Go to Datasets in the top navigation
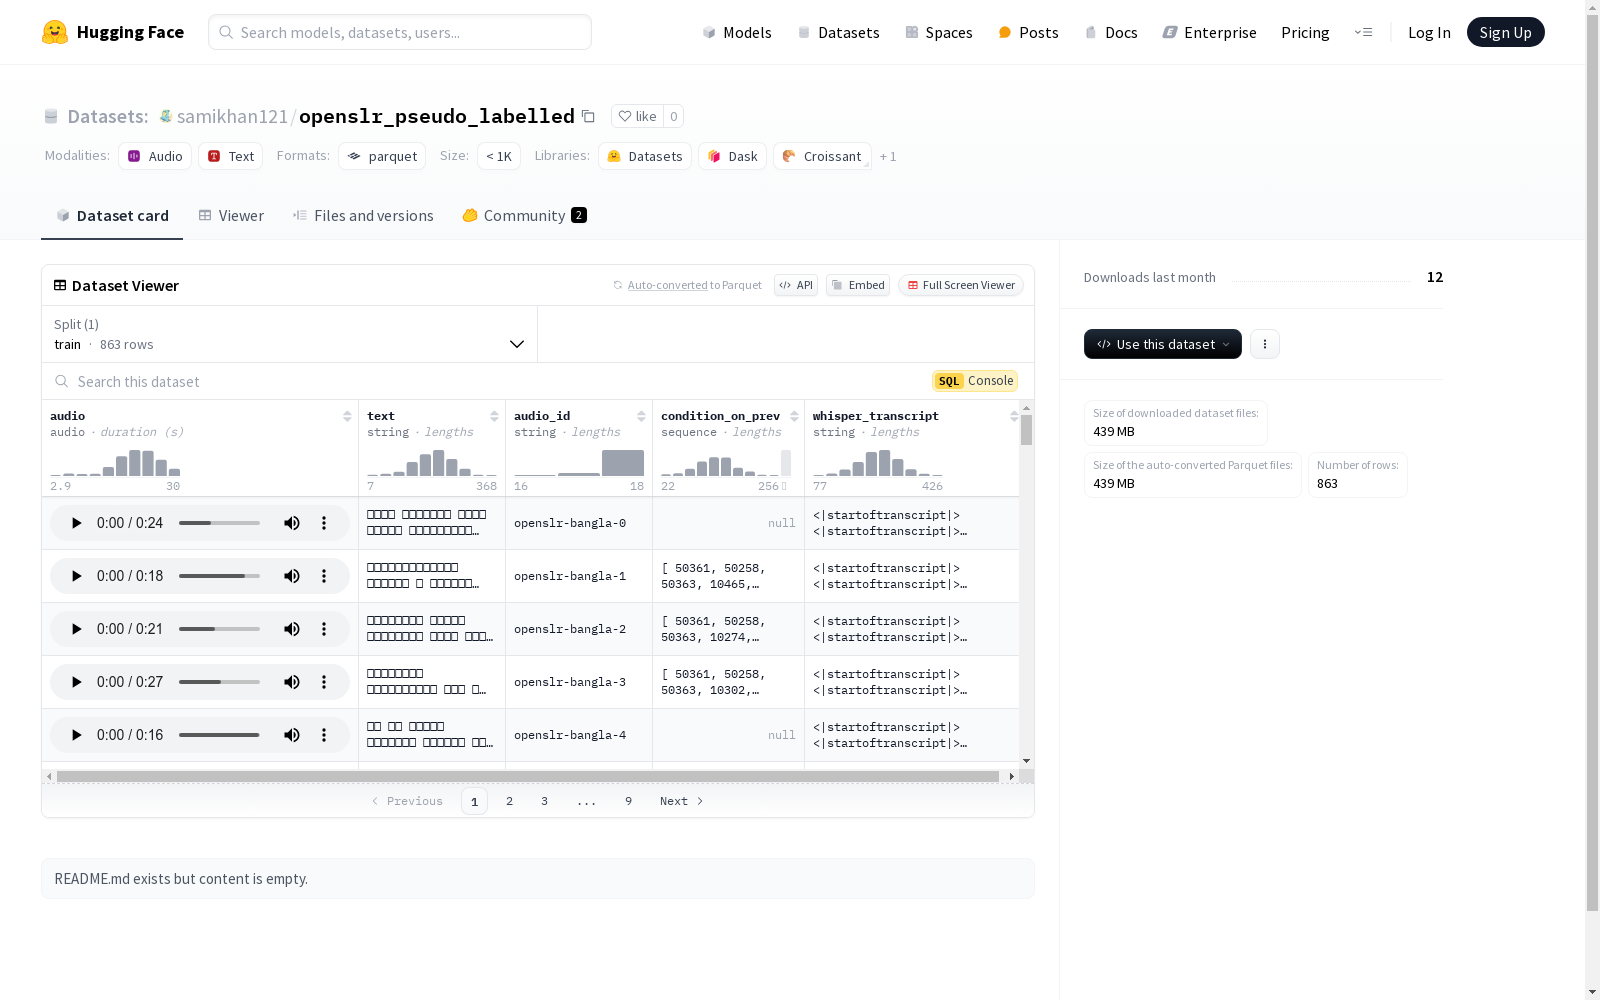 (838, 32)
